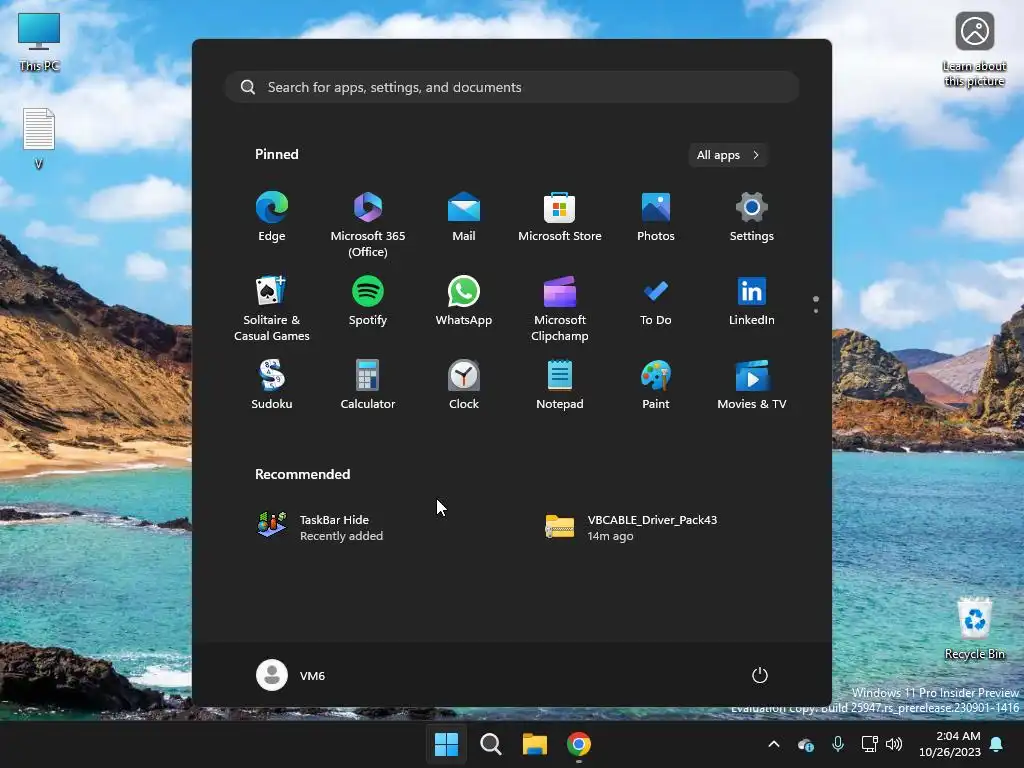1024x768 pixels.
Task: Launch Microsoft Clipchamp
Action: point(560,308)
